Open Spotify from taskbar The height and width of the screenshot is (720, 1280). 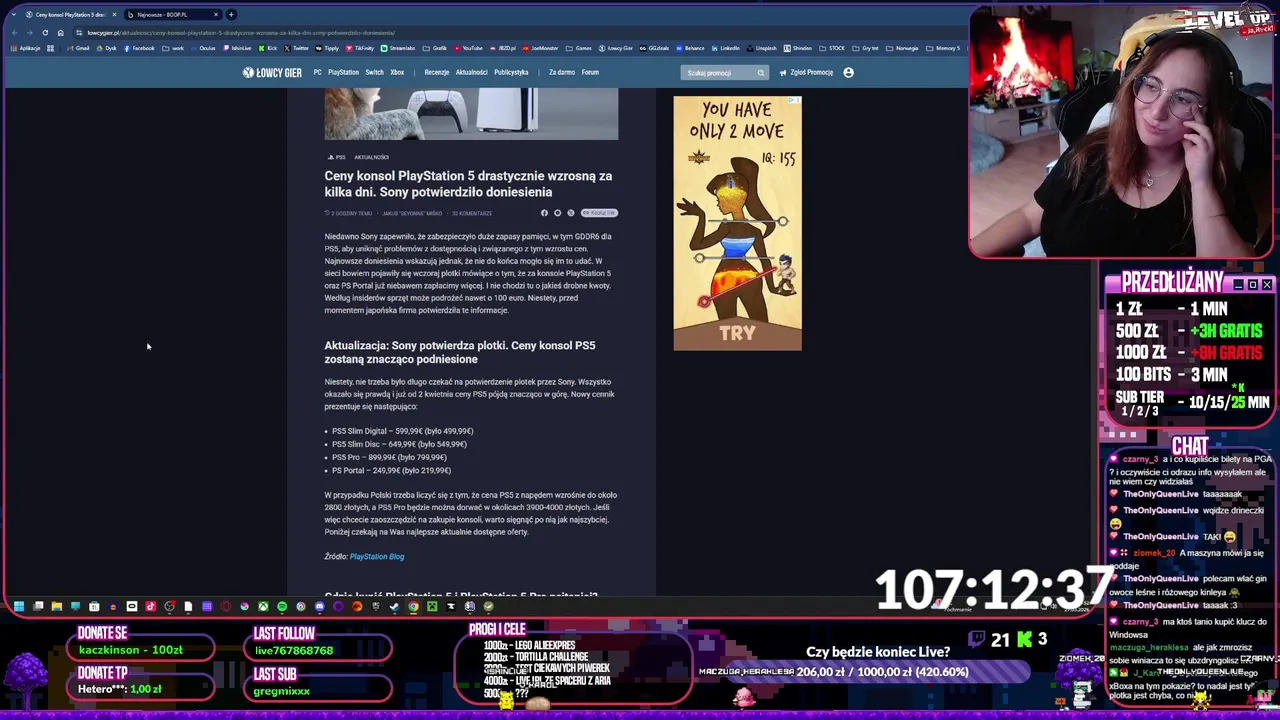(x=282, y=606)
